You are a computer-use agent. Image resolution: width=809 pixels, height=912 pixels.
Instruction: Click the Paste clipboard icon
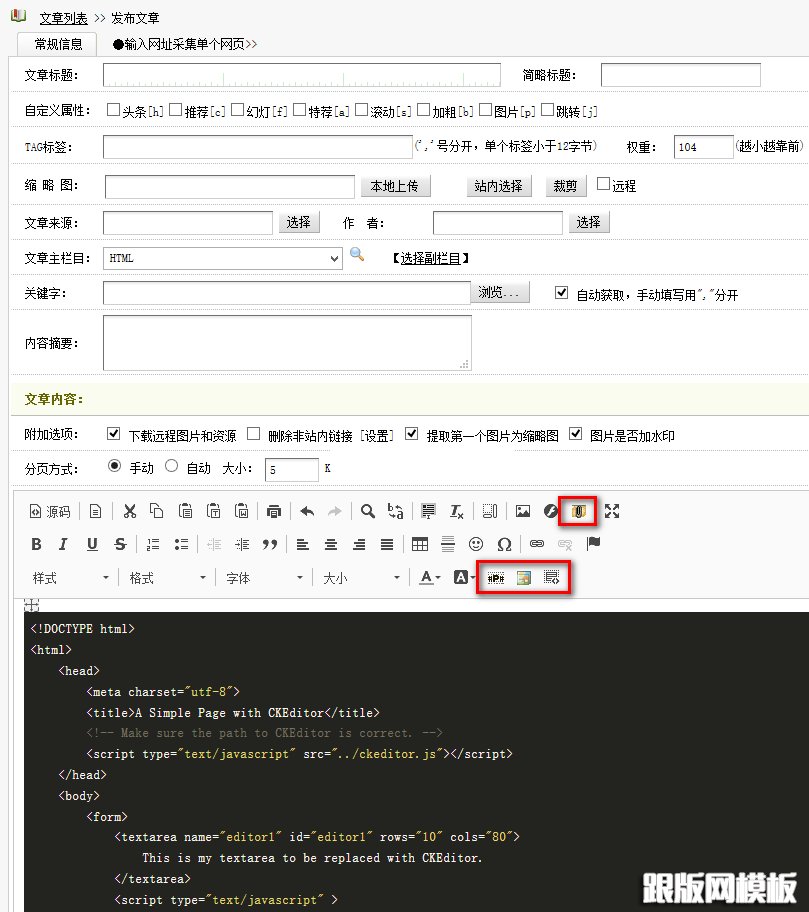click(185, 511)
